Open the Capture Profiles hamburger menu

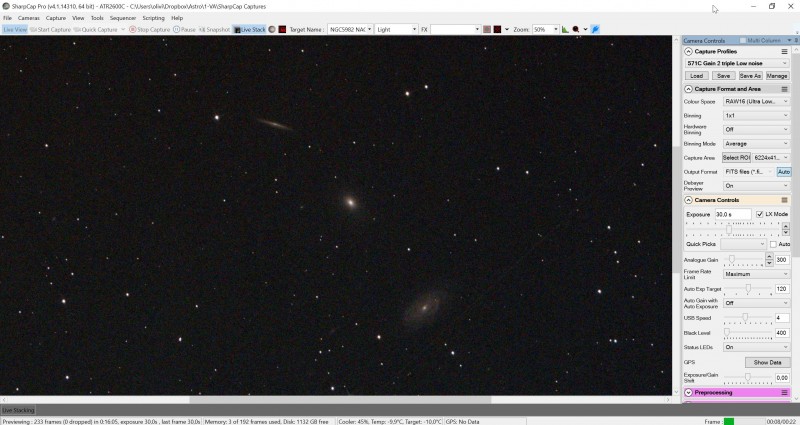pos(784,52)
